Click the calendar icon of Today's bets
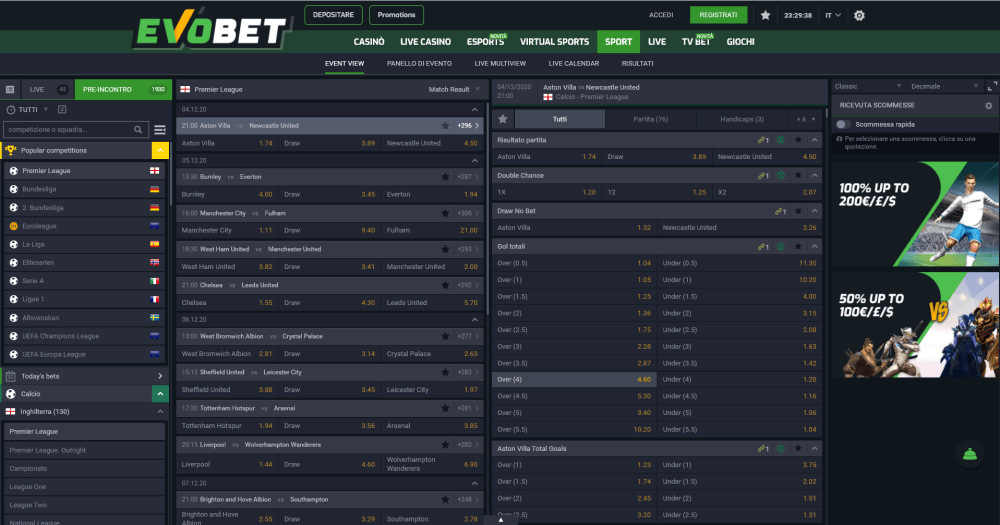This screenshot has width=1000, height=525. (10, 376)
